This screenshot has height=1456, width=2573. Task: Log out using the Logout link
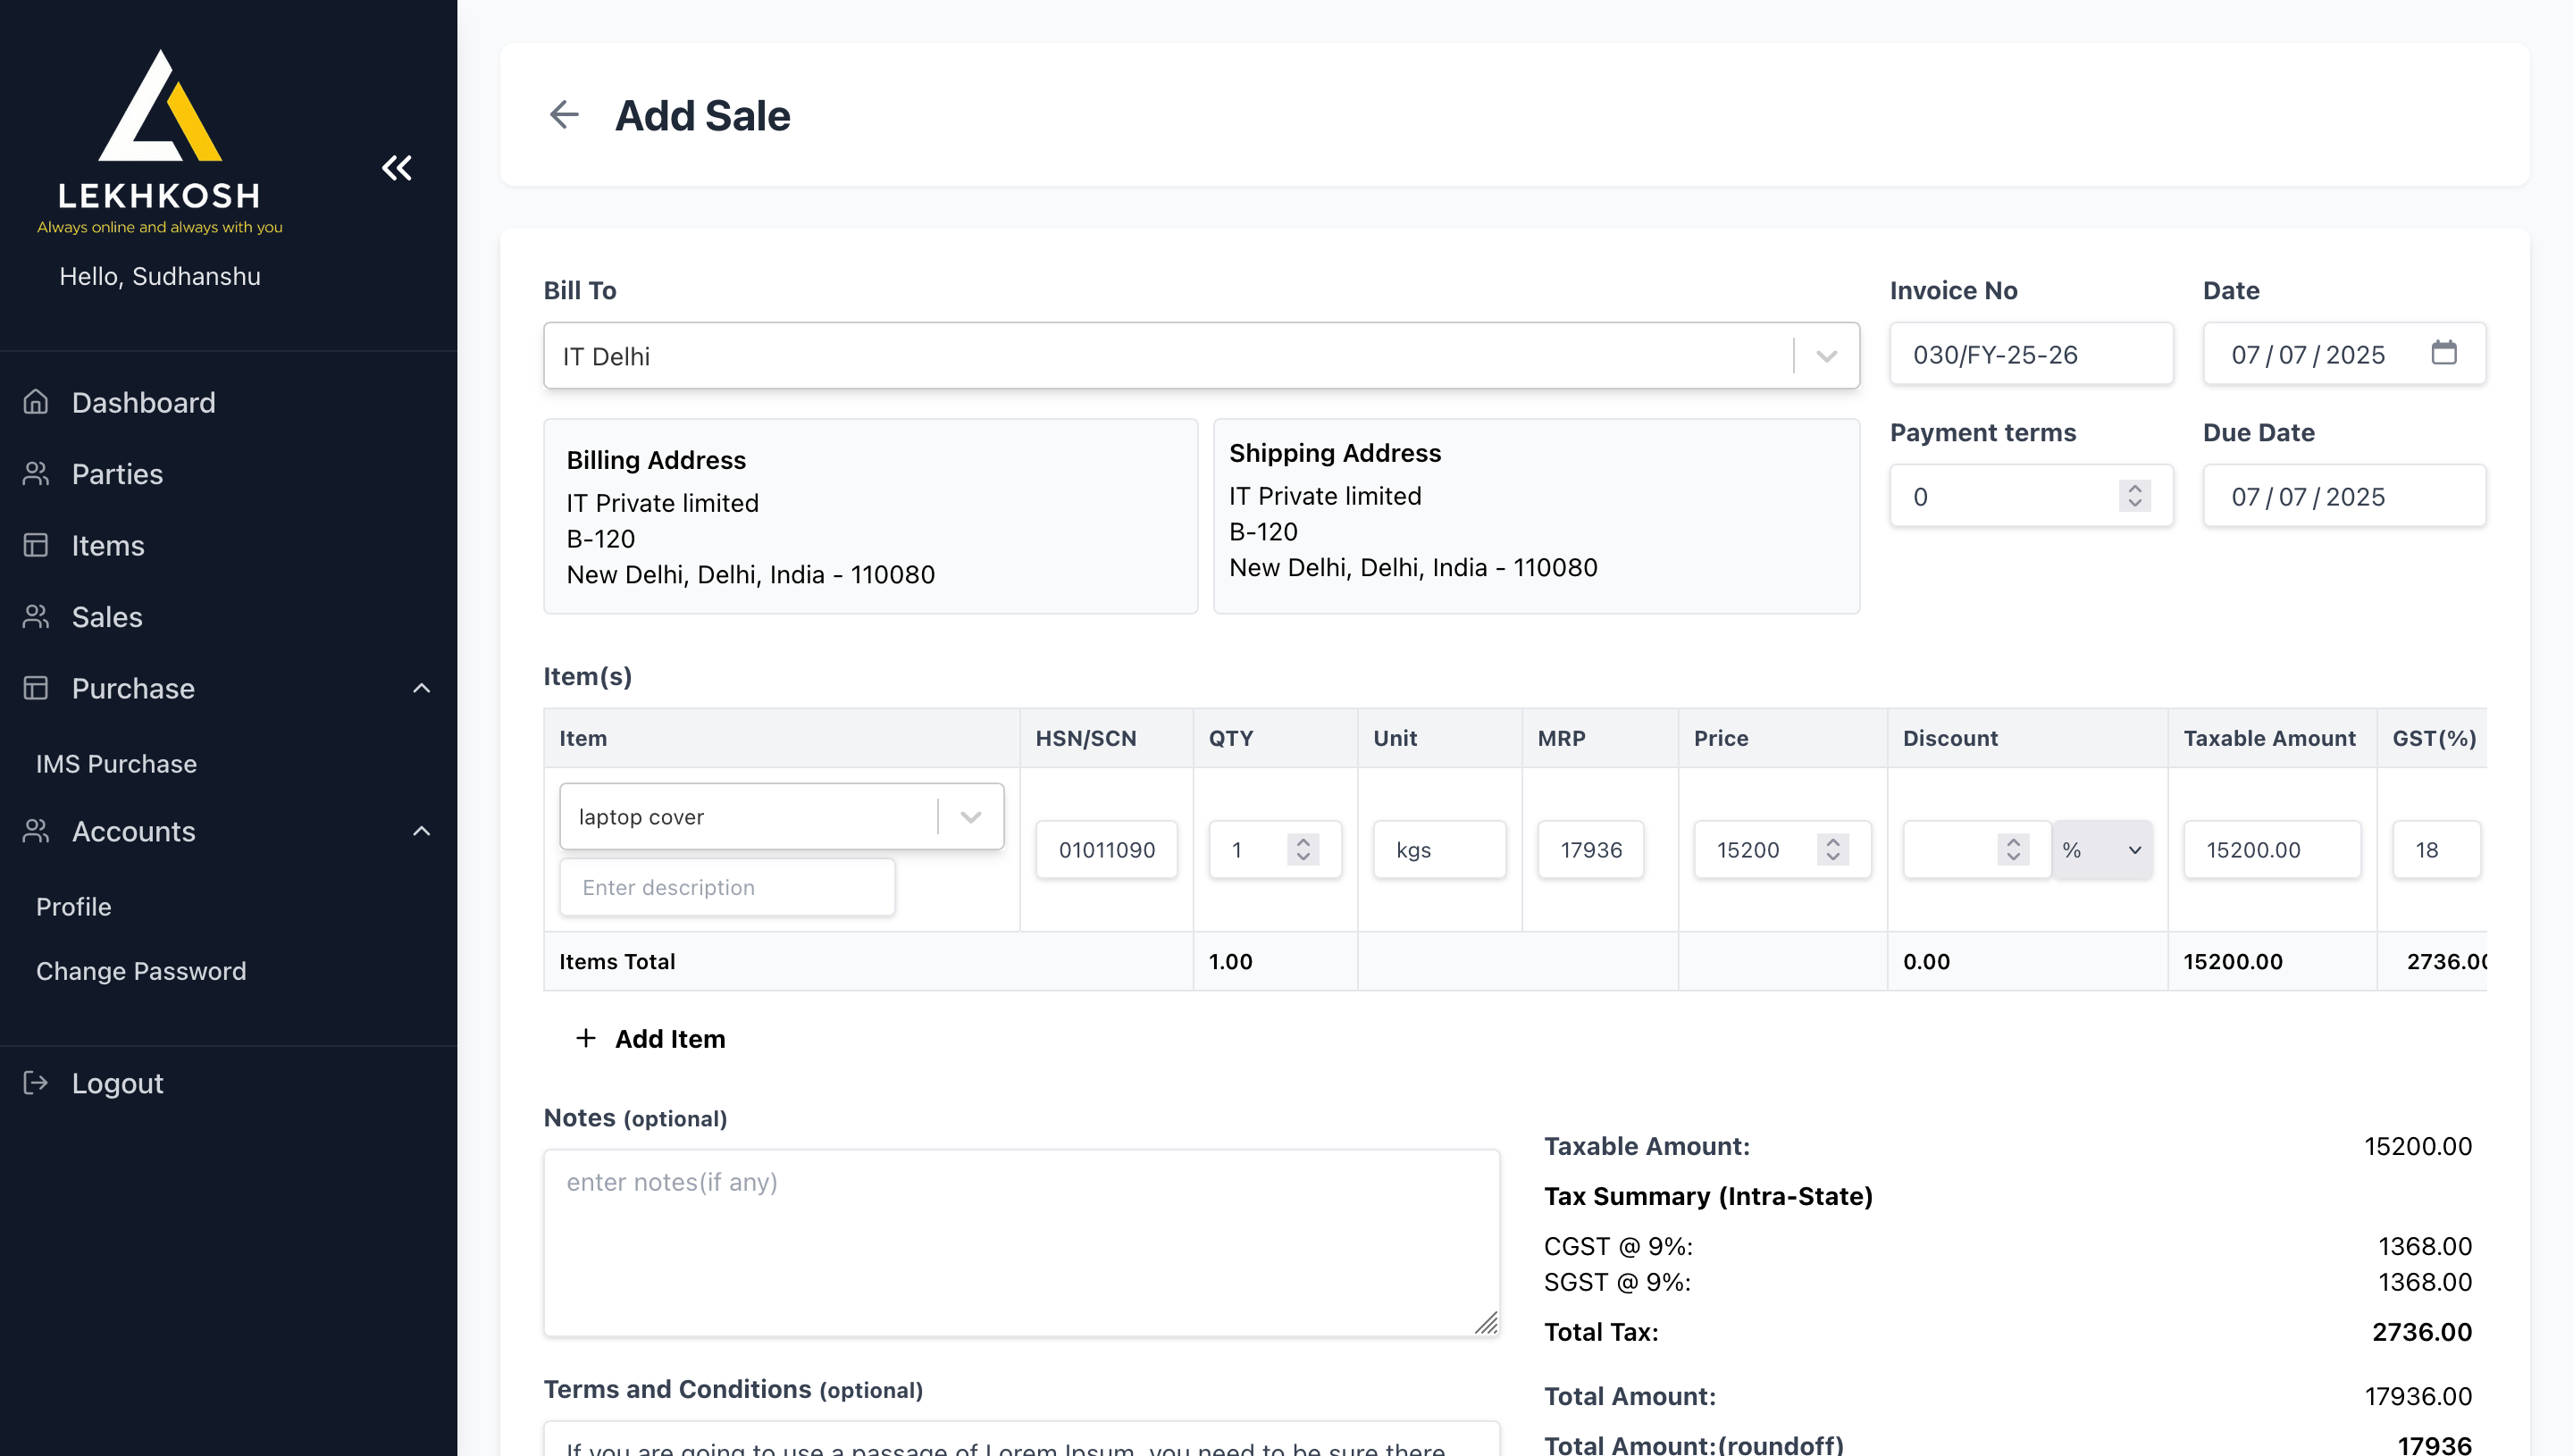pyautogui.click(x=117, y=1083)
